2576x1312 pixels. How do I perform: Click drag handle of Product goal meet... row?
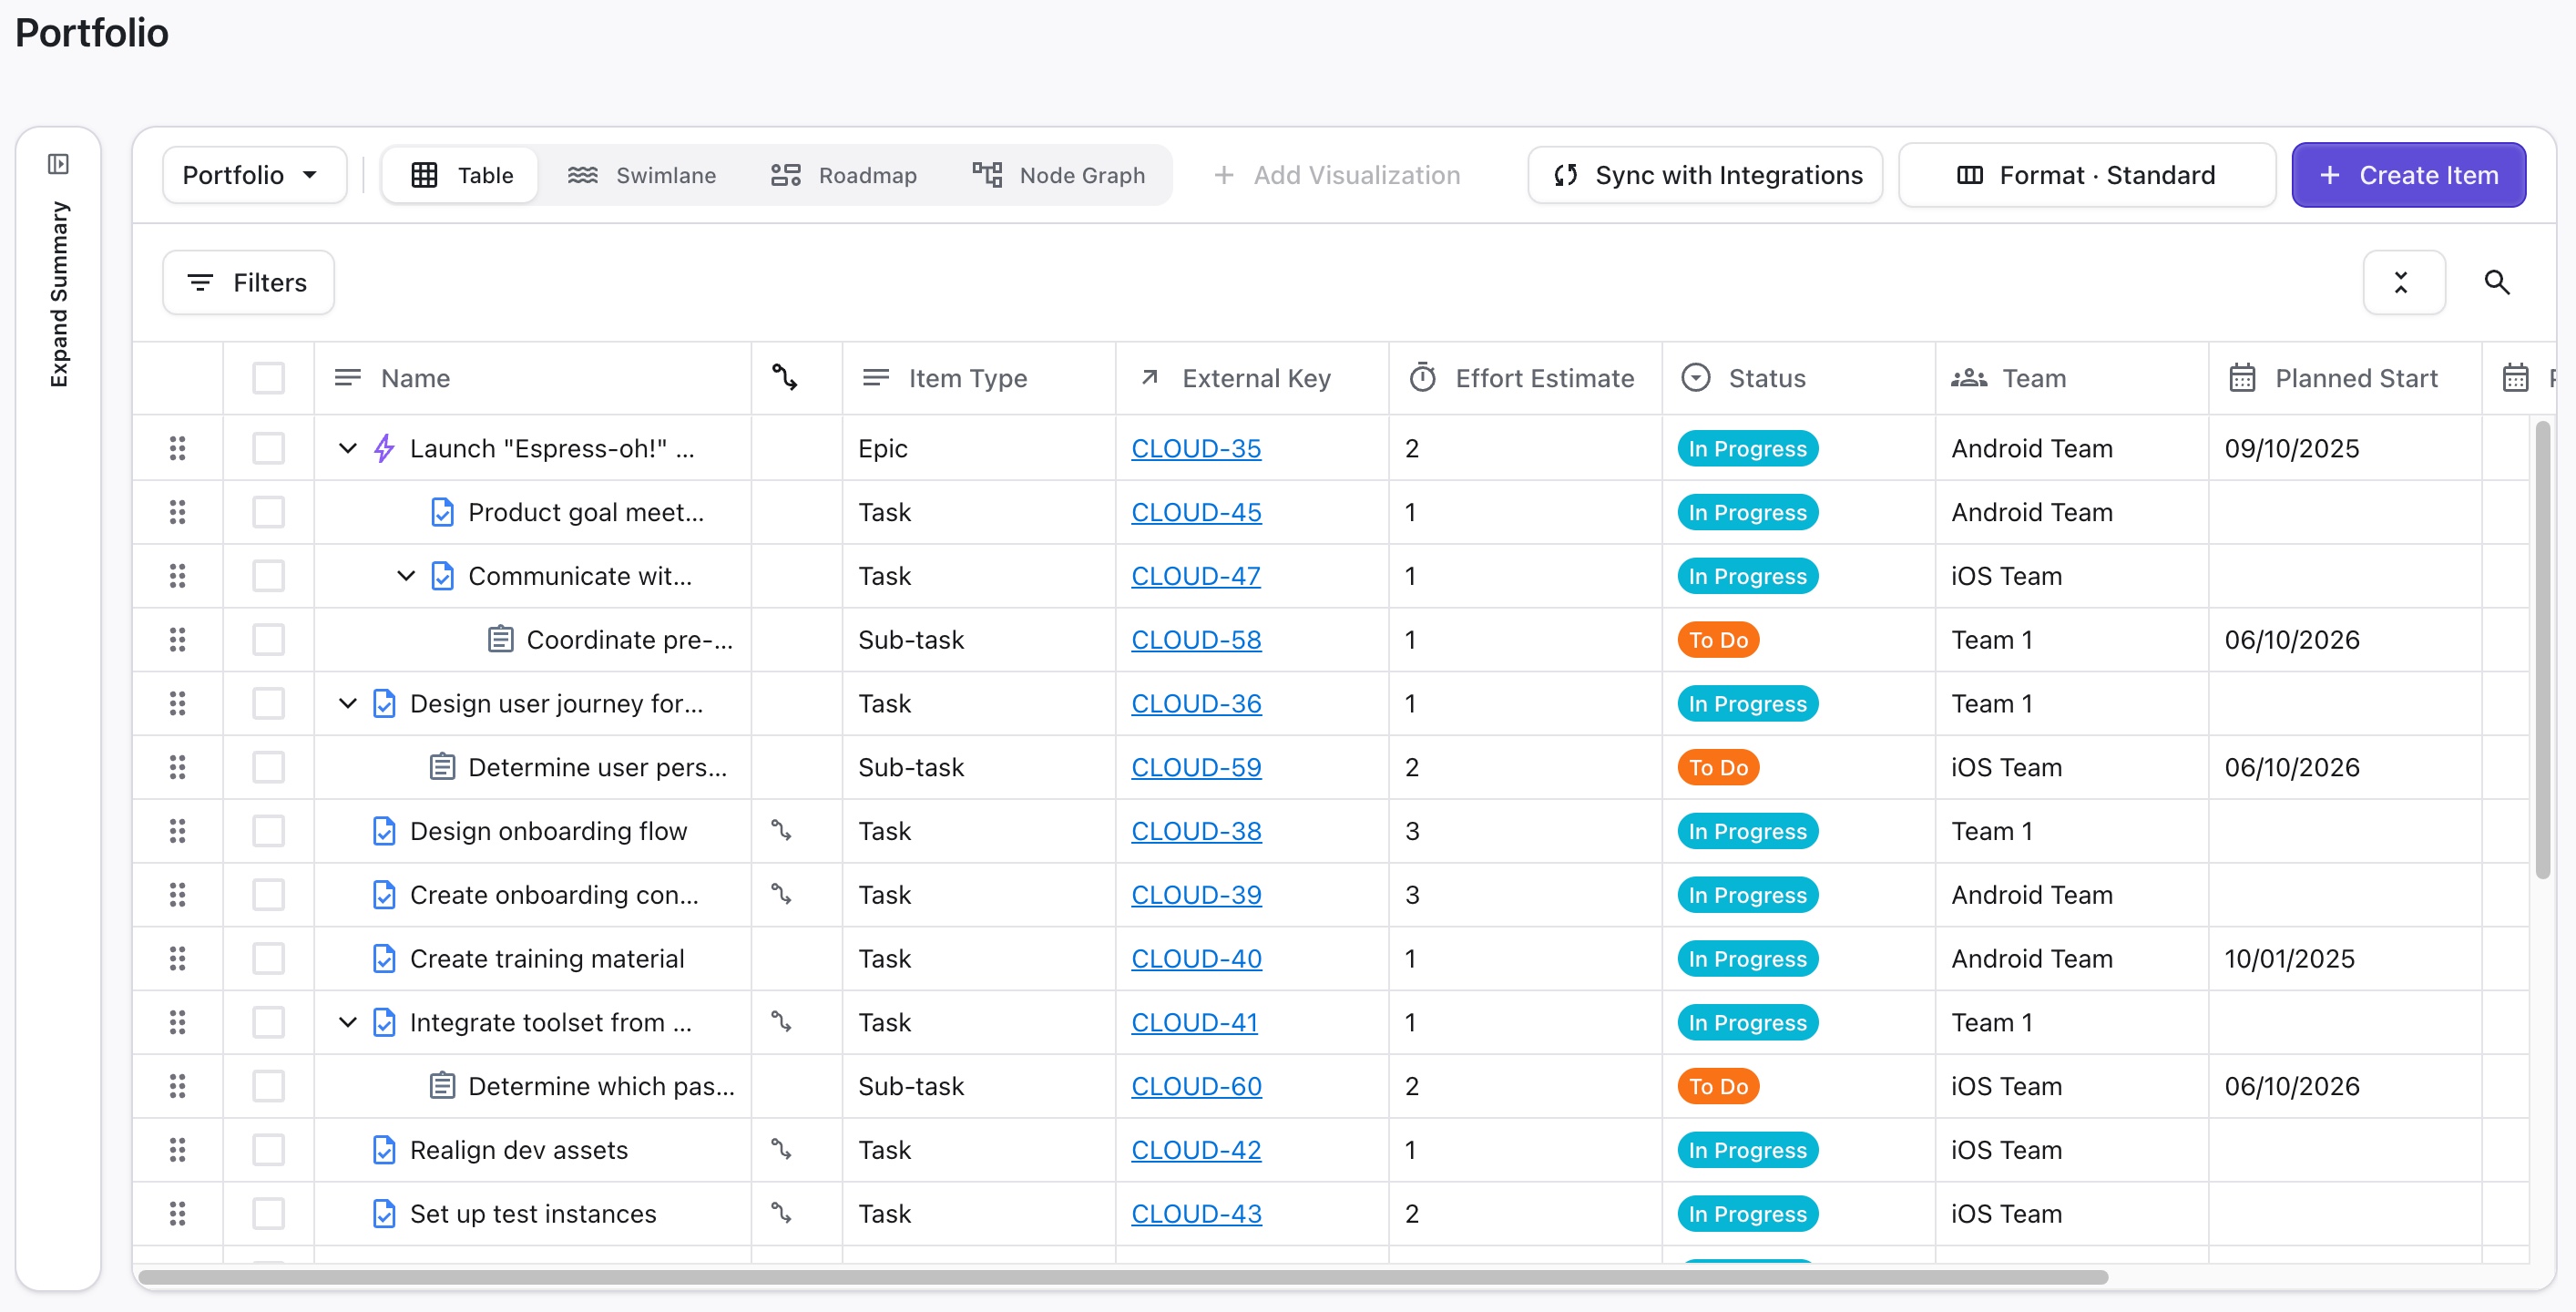(x=178, y=512)
